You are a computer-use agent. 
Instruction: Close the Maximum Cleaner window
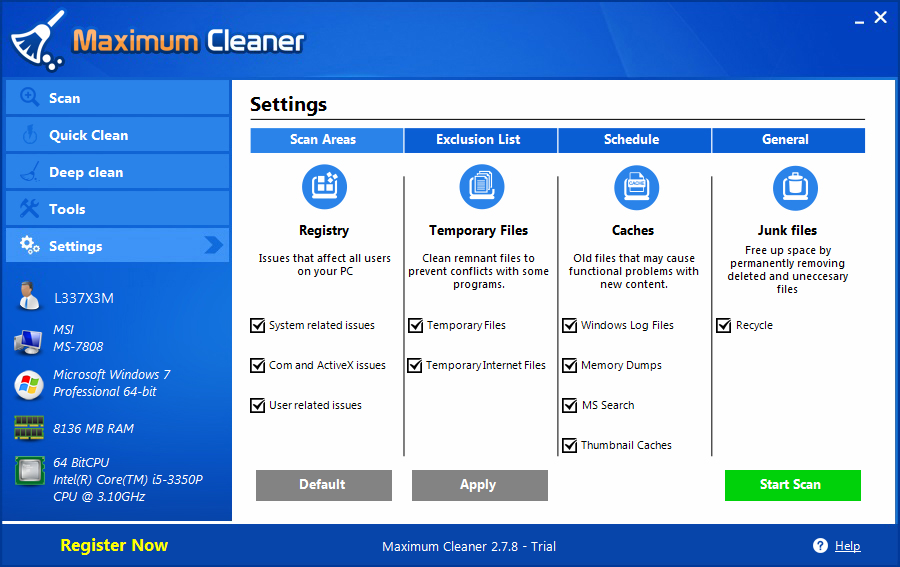880,17
